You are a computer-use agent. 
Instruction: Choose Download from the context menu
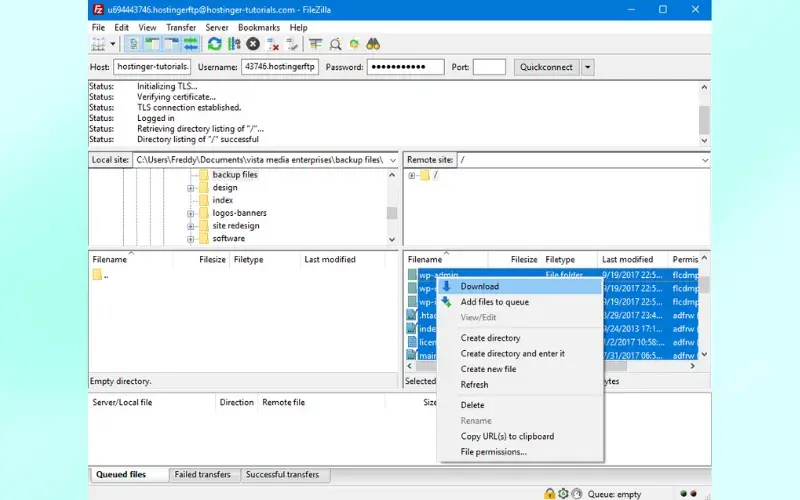[x=520, y=286]
